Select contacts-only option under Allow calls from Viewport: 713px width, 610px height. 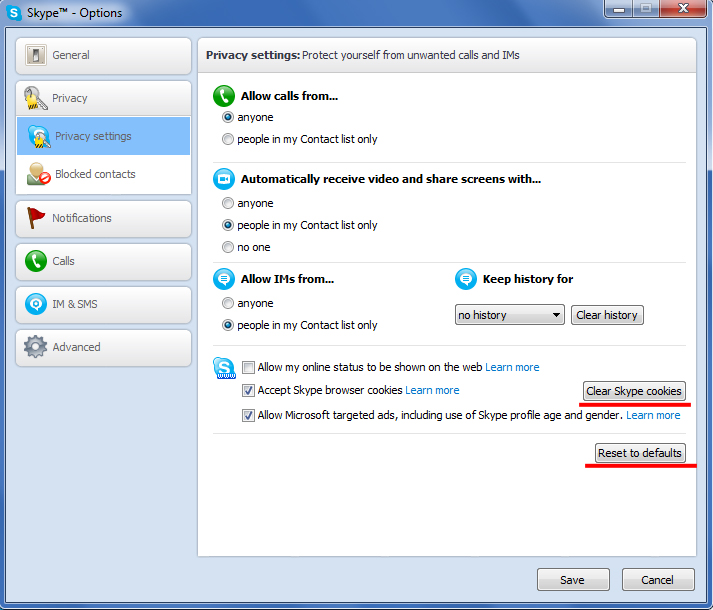(x=229, y=139)
